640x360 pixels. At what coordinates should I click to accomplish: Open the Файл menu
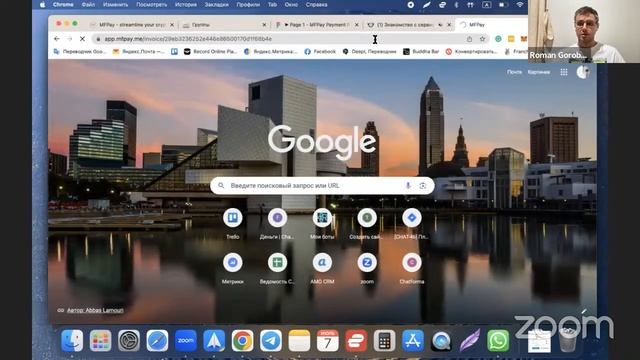click(x=88, y=5)
